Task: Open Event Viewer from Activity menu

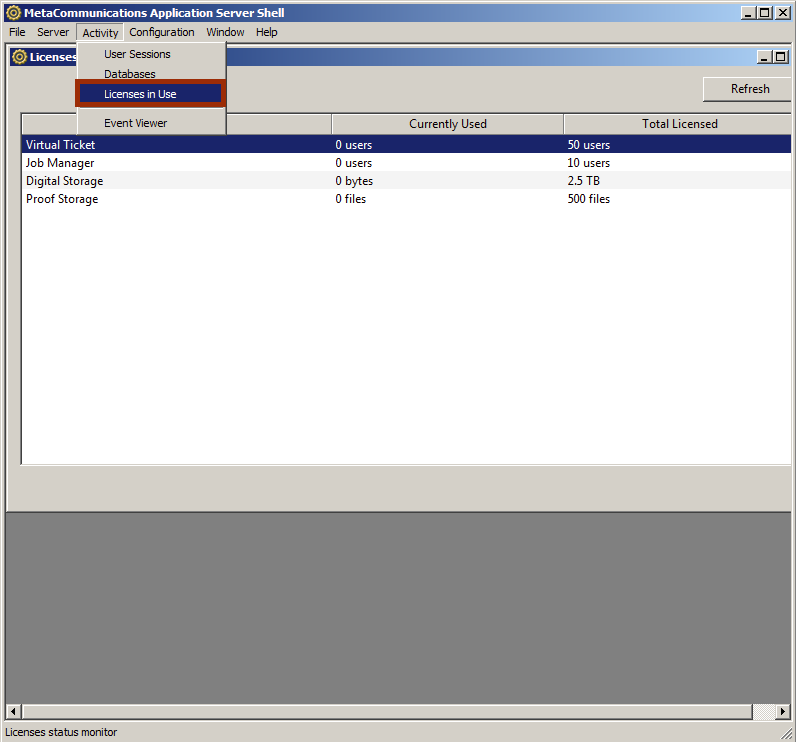Action: [x=151, y=123]
